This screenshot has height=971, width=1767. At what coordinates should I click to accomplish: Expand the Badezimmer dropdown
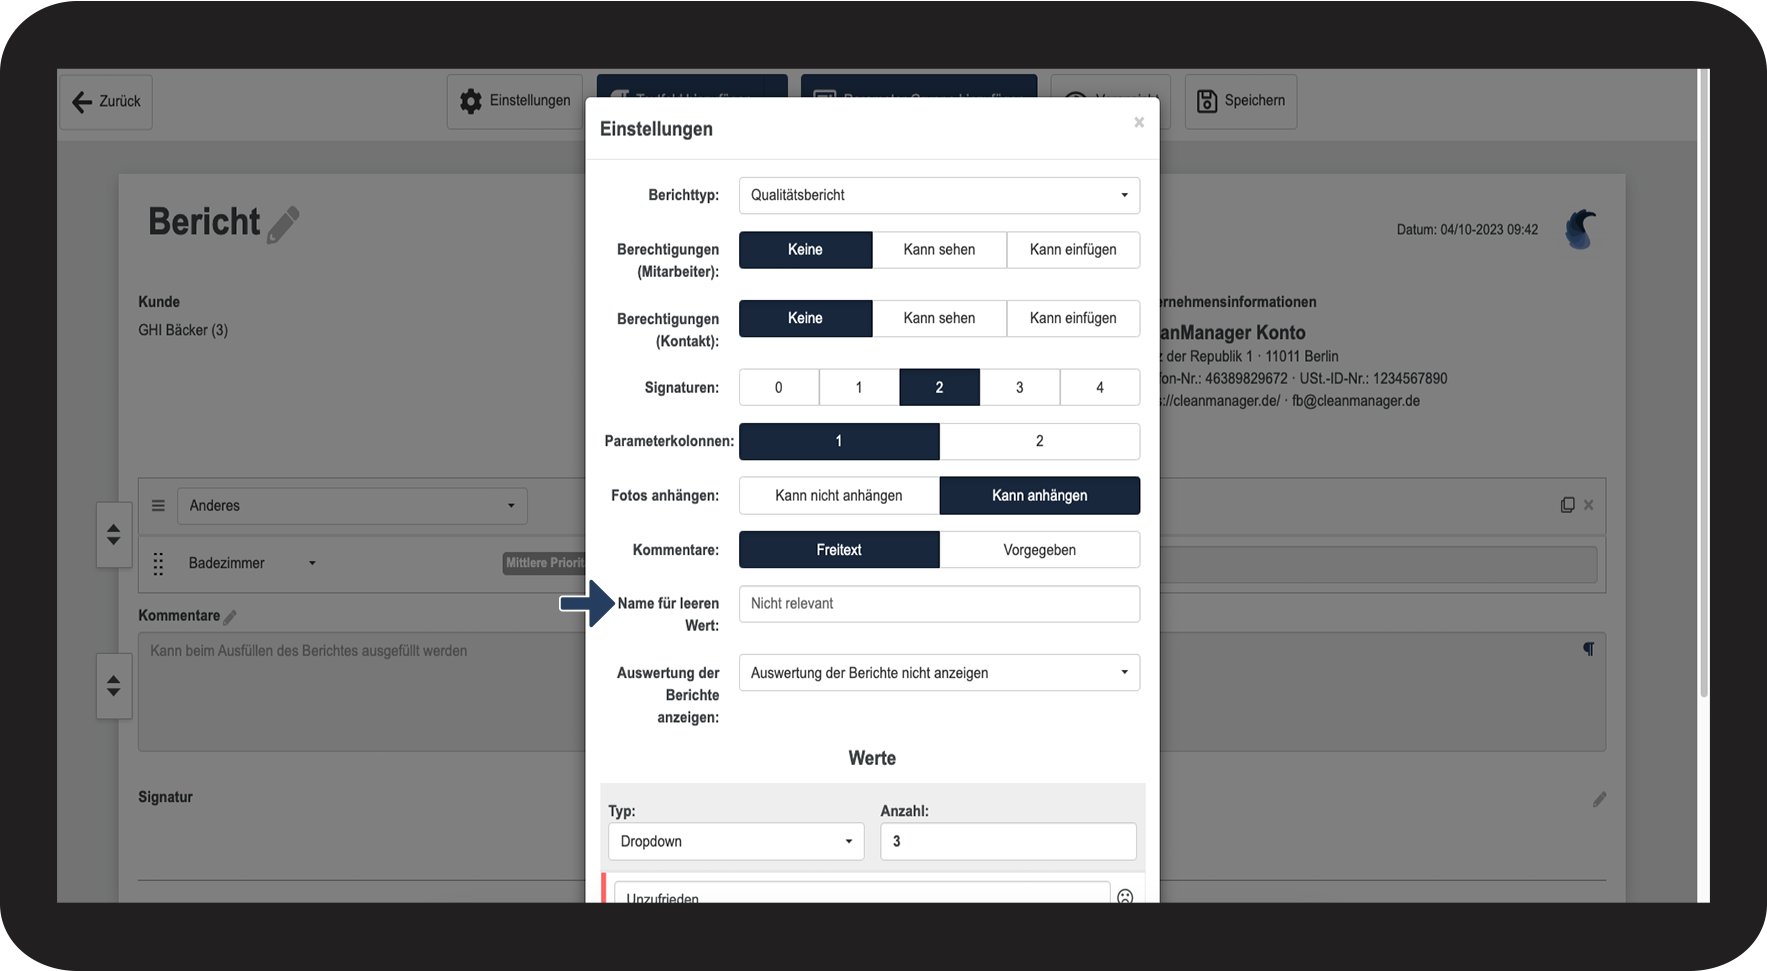click(252, 564)
